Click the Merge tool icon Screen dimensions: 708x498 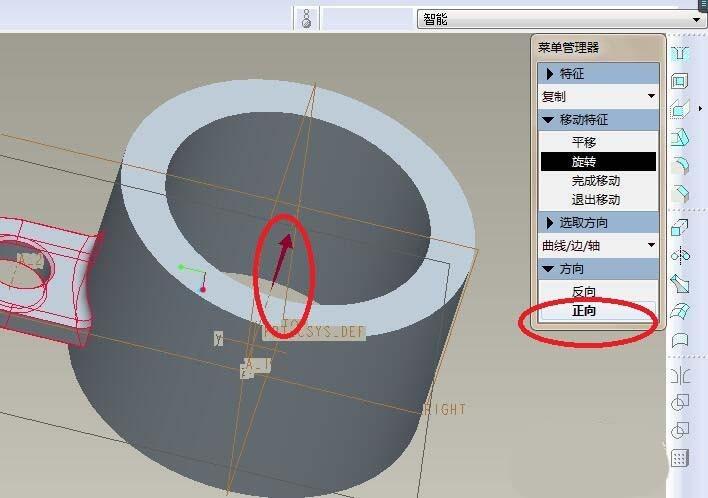pyautogui.click(x=680, y=402)
